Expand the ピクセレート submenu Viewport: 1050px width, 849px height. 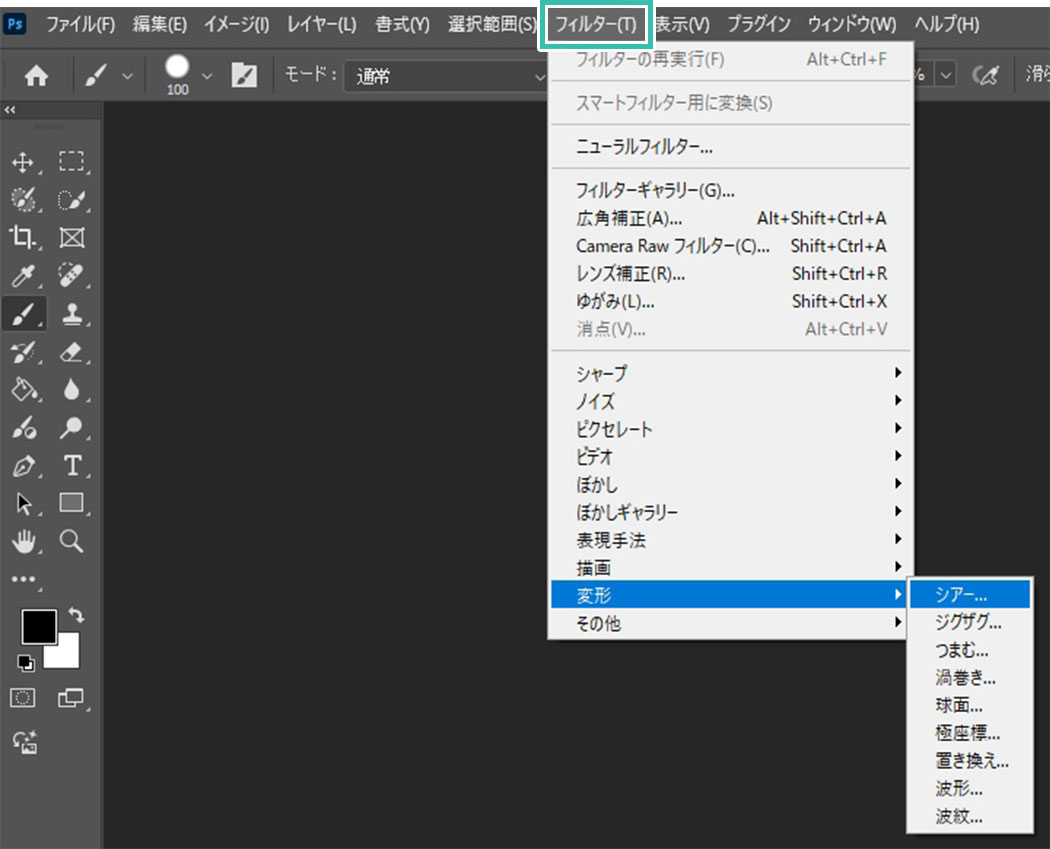click(731, 429)
